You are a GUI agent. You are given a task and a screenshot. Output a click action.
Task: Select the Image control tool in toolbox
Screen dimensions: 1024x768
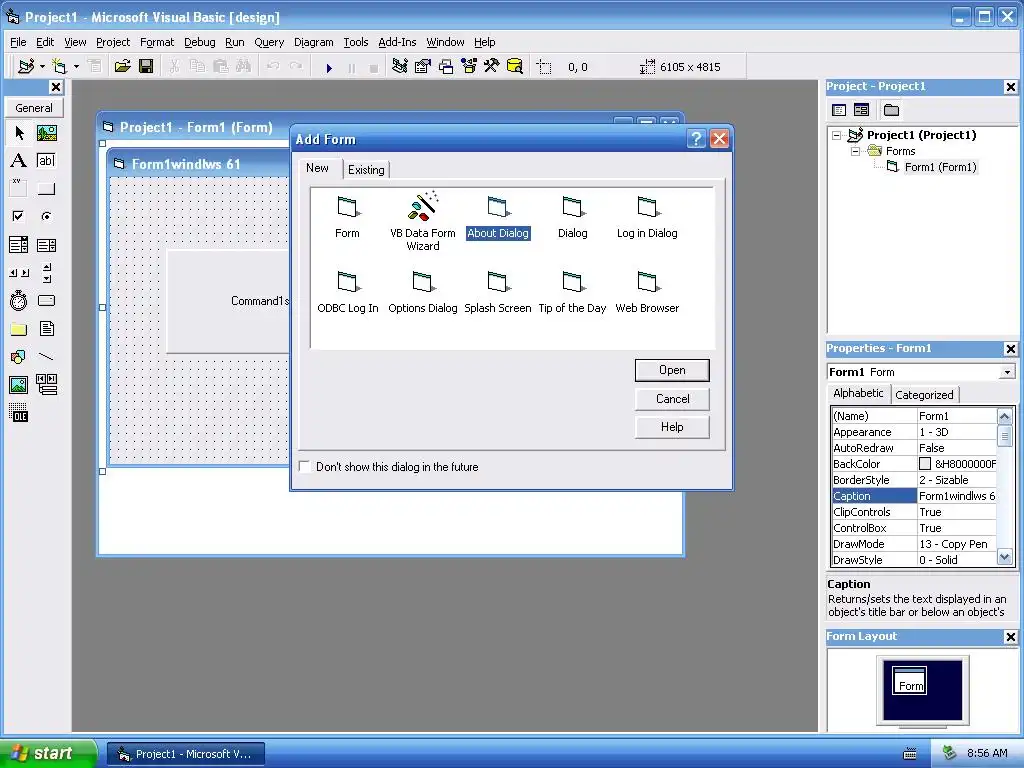[19, 385]
